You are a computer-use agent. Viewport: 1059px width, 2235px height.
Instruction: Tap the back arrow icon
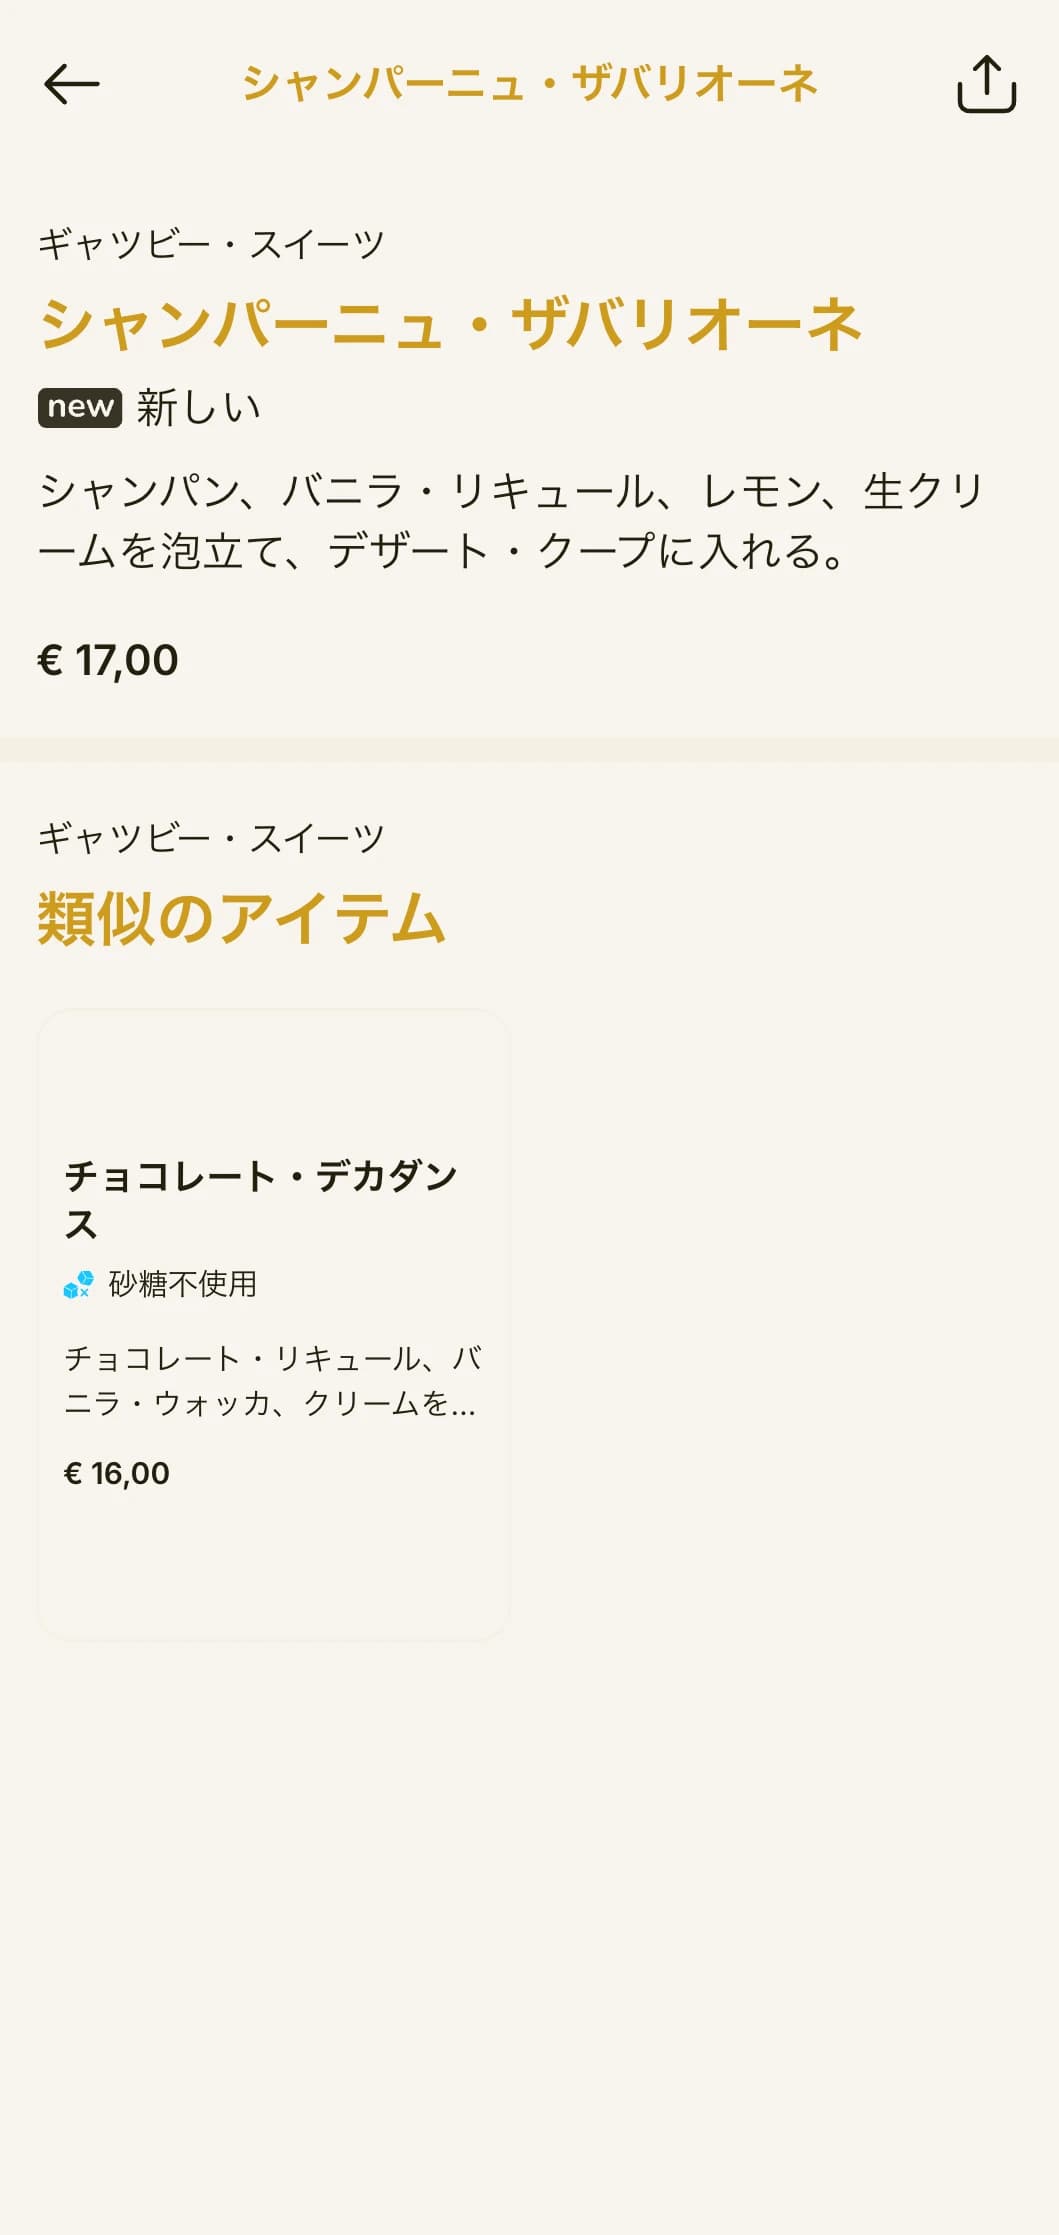72,84
